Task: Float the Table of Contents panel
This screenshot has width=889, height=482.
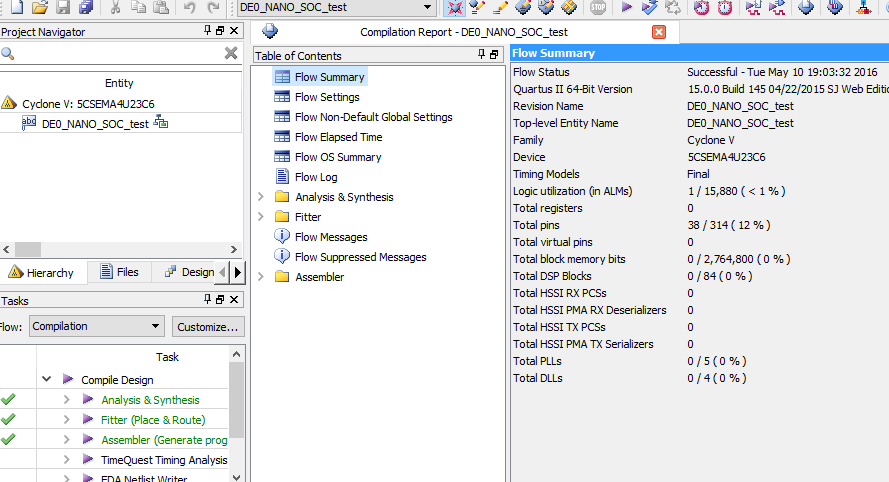Action: pos(494,54)
